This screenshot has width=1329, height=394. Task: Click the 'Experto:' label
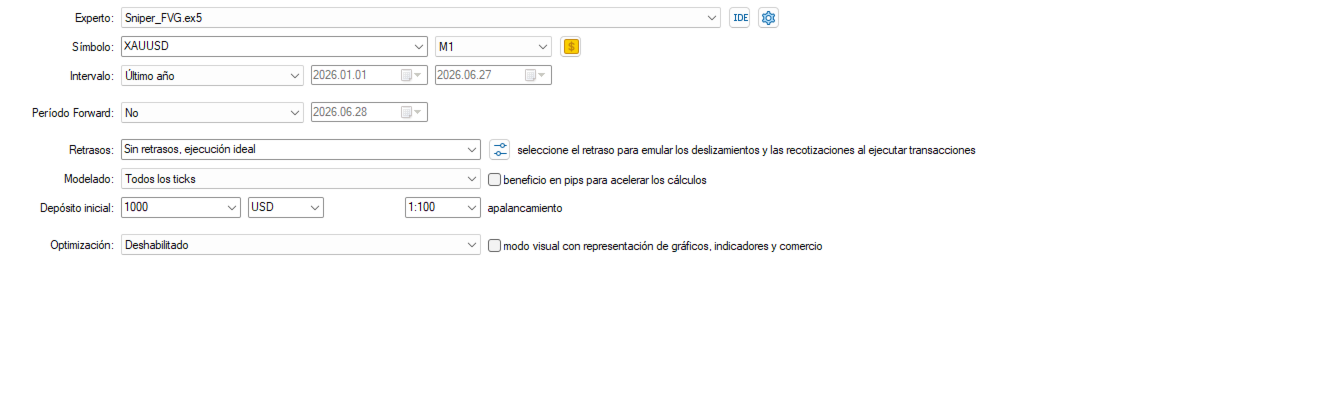[94, 18]
